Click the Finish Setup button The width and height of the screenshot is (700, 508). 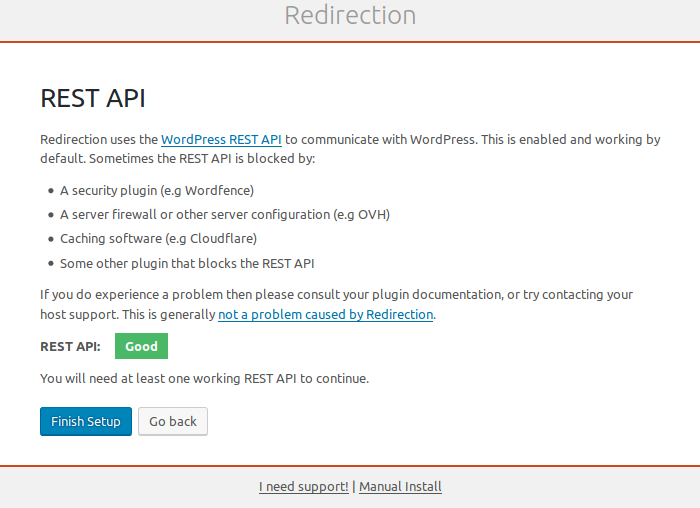[x=85, y=421]
